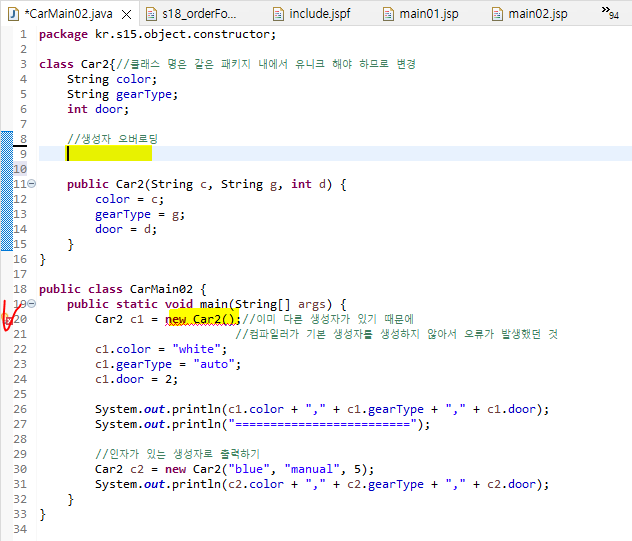
Task: Open the main01.jsp editor tab
Action: coord(429,14)
